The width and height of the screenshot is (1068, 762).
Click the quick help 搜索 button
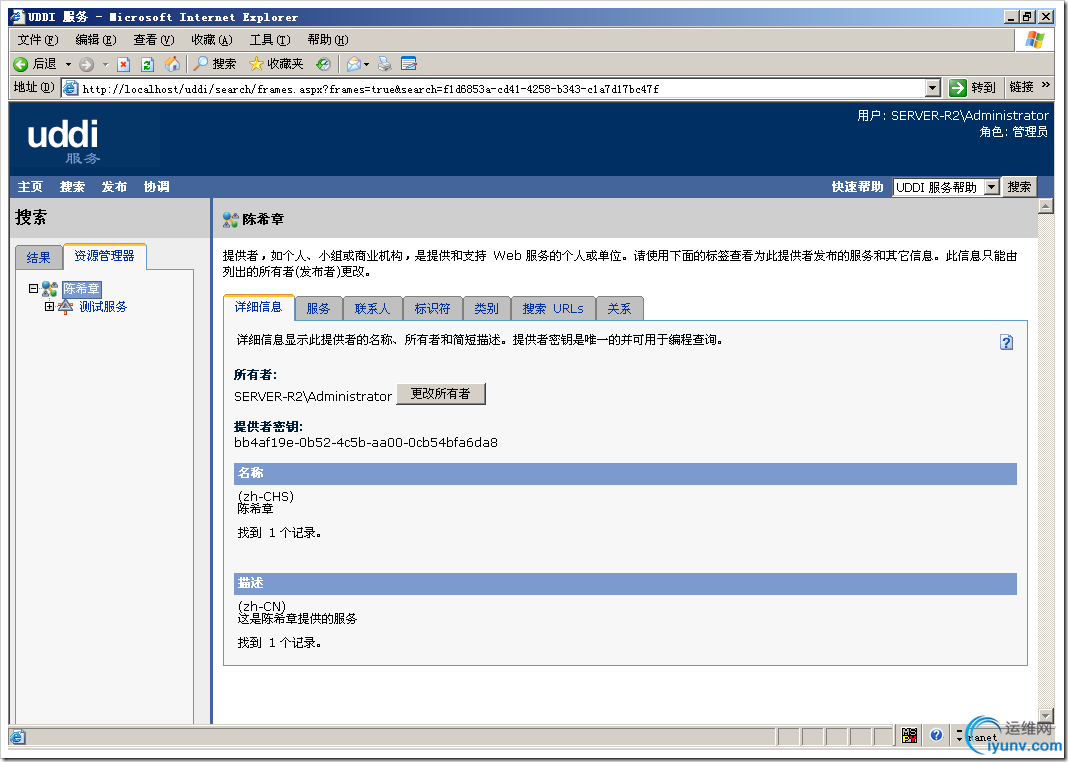click(x=1019, y=187)
